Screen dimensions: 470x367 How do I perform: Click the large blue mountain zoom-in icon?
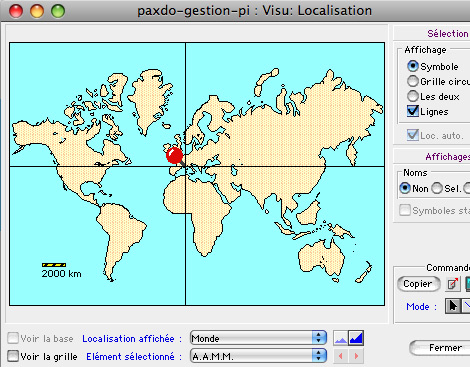(x=356, y=338)
